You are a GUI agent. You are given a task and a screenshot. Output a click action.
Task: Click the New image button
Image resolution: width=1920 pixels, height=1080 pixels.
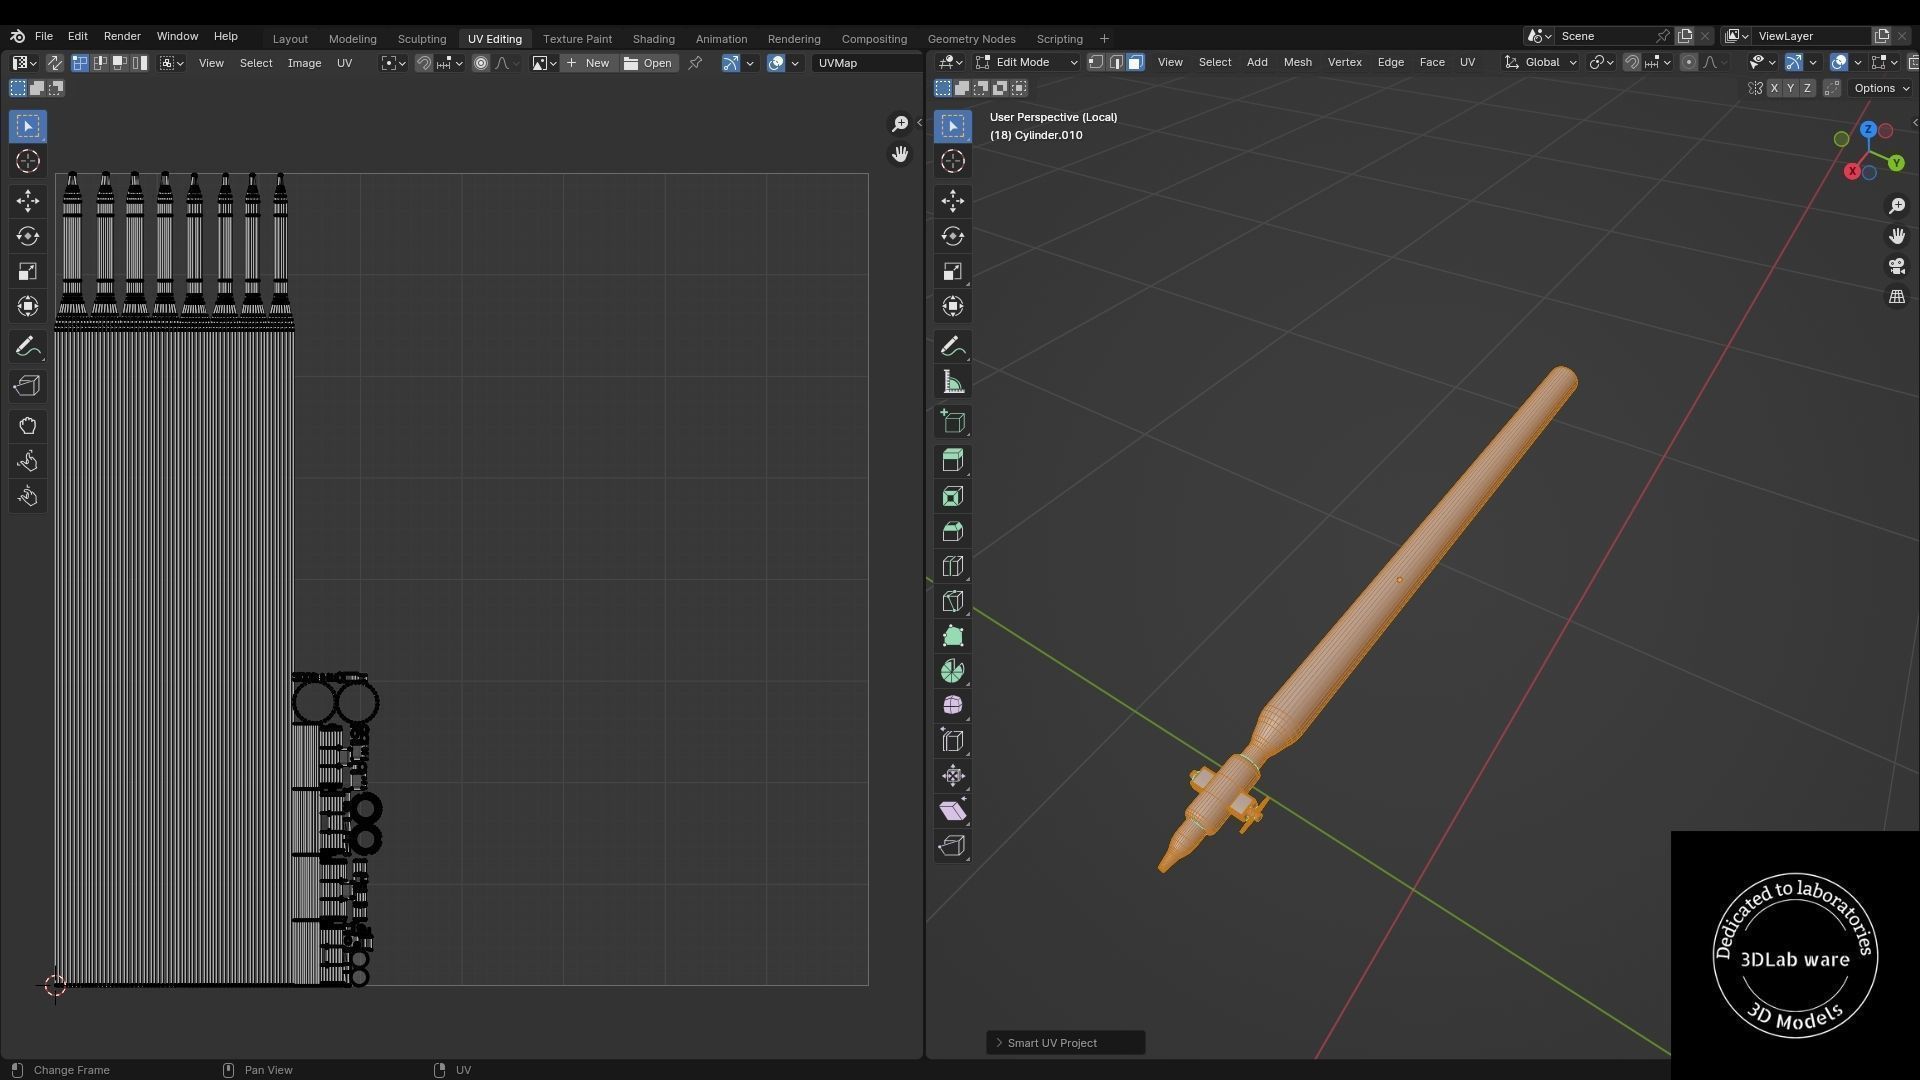588,63
